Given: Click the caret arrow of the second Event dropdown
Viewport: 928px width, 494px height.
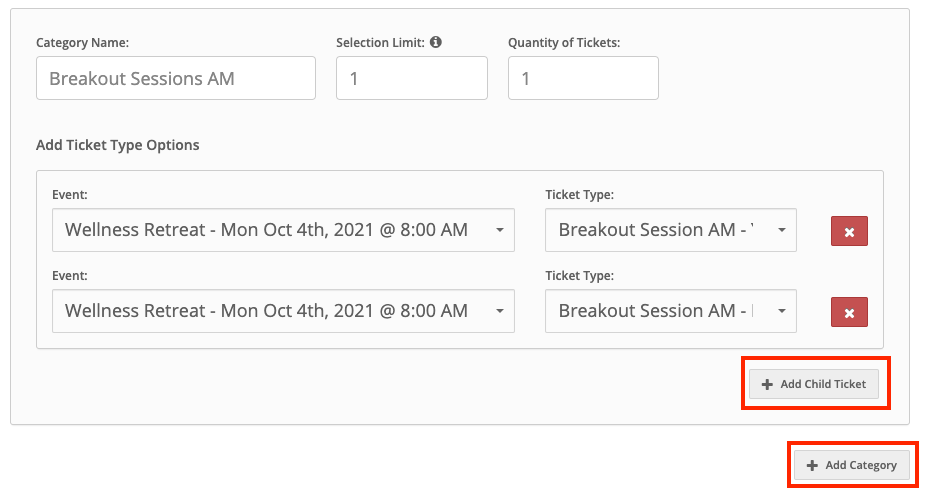Looking at the screenshot, I should [500, 311].
